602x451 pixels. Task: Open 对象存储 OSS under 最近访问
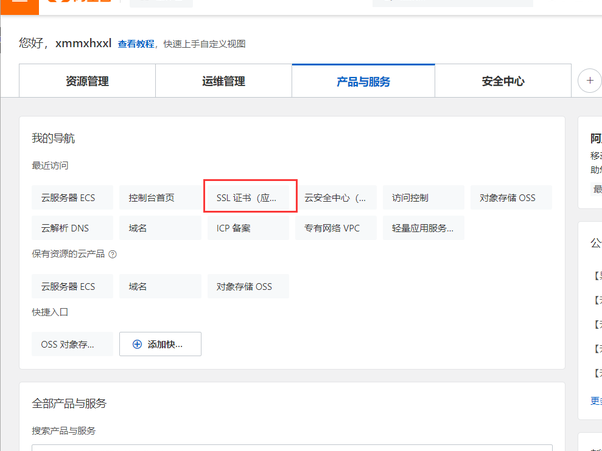pyautogui.click(x=511, y=198)
